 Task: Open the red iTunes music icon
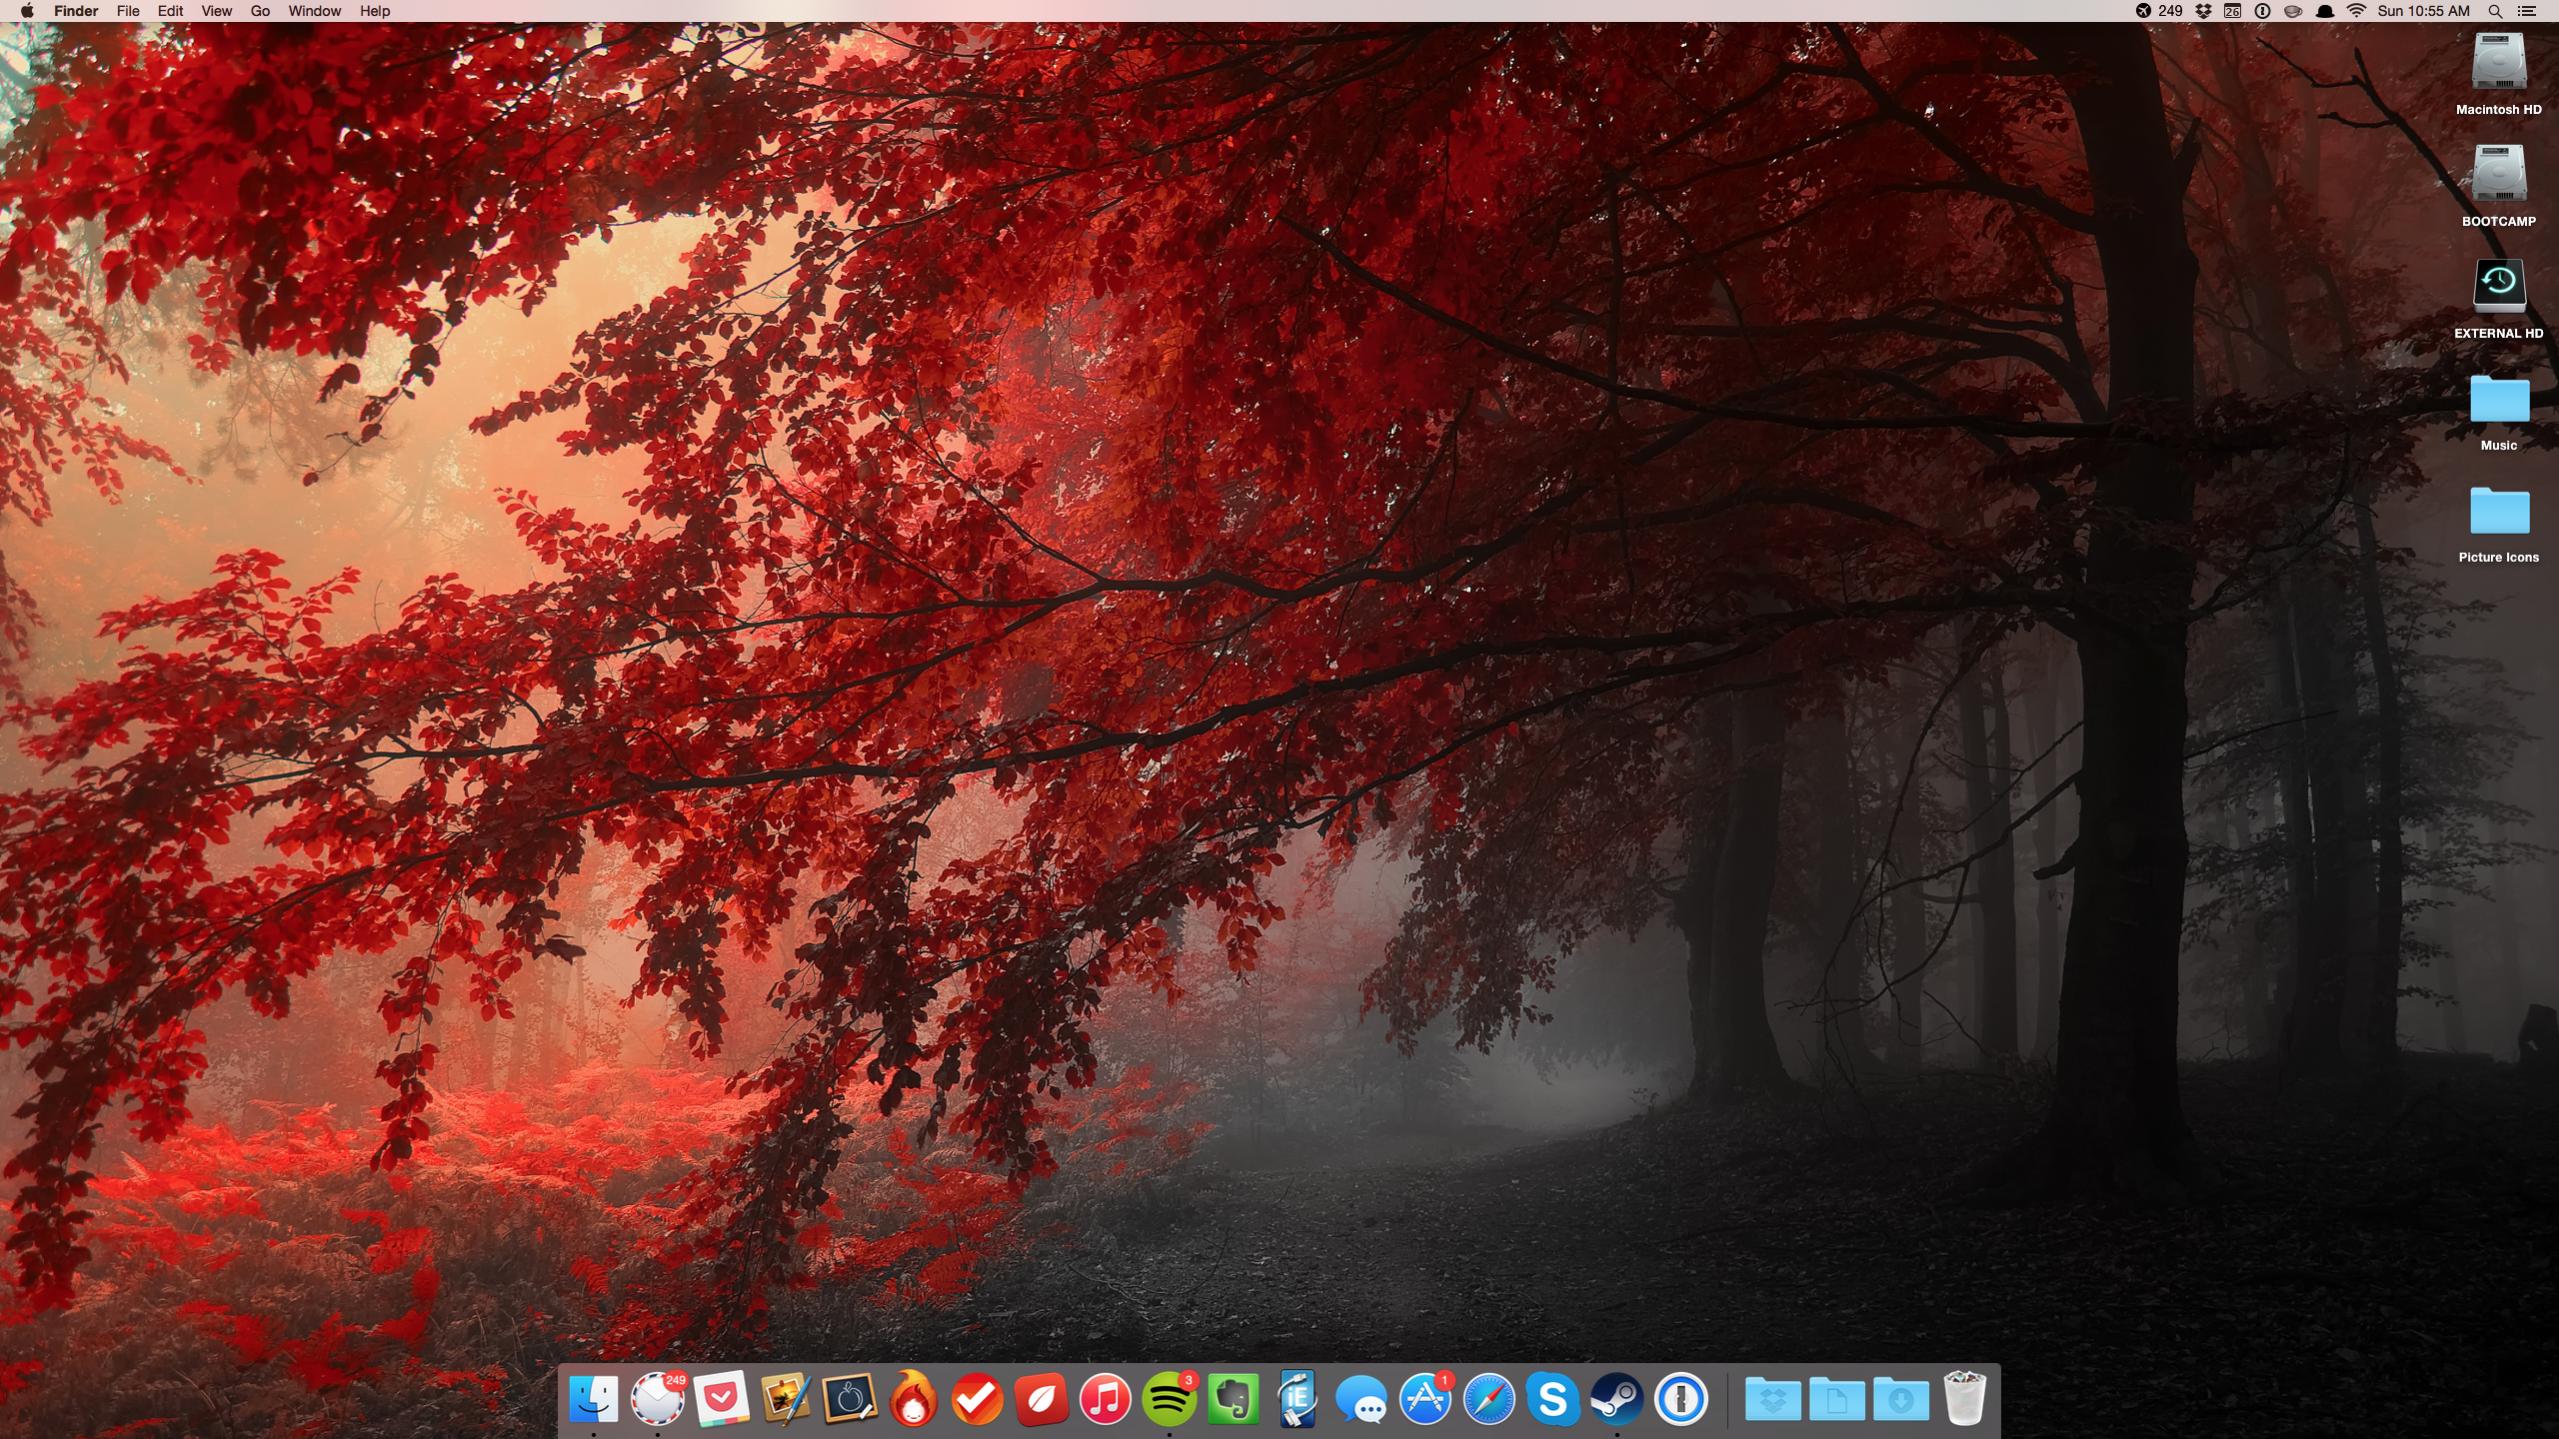click(1105, 1399)
